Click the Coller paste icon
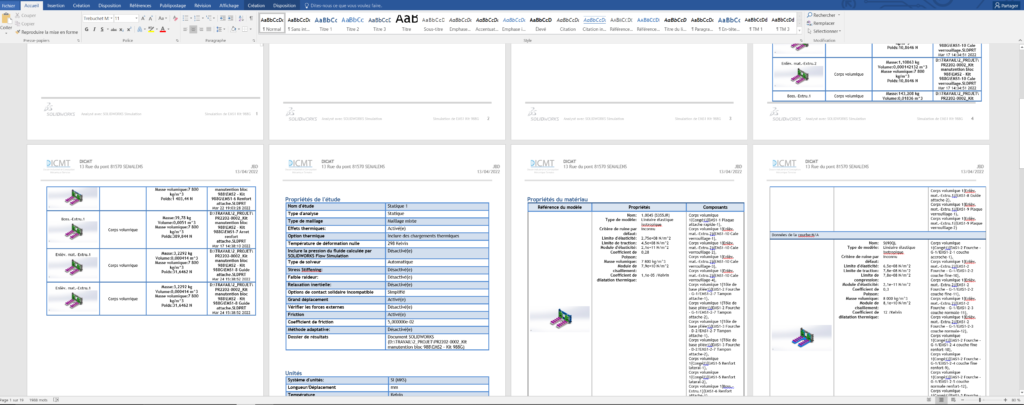This screenshot has height=405, width=1024. [x=6, y=18]
